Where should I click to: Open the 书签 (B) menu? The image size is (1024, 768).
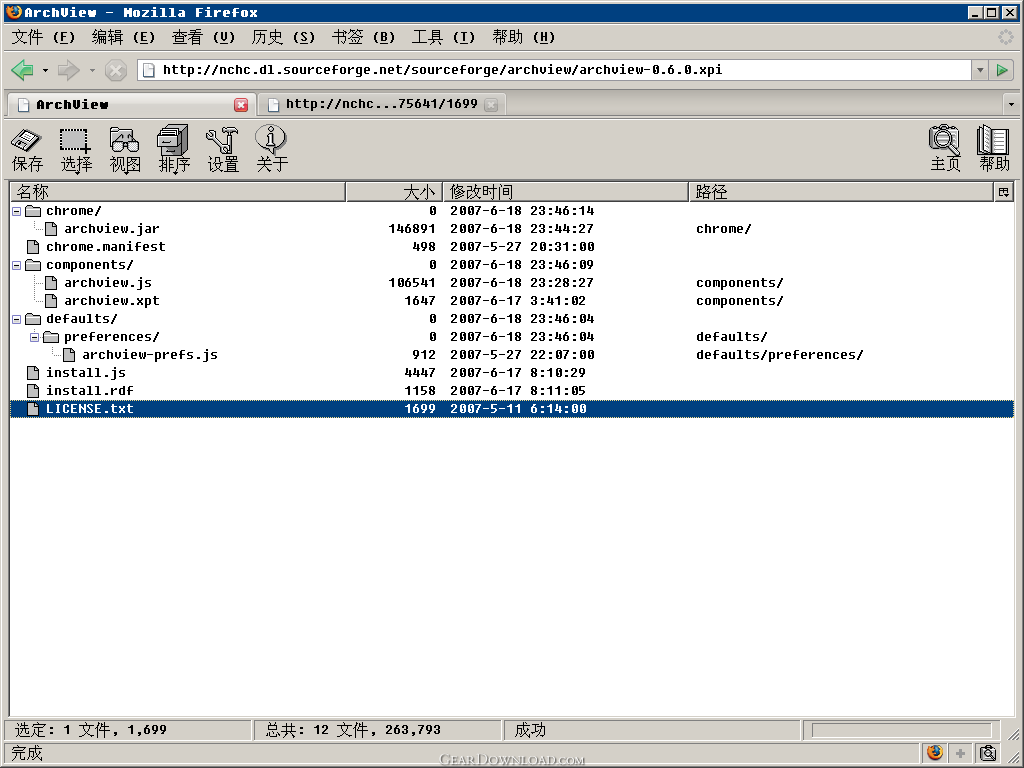click(363, 37)
